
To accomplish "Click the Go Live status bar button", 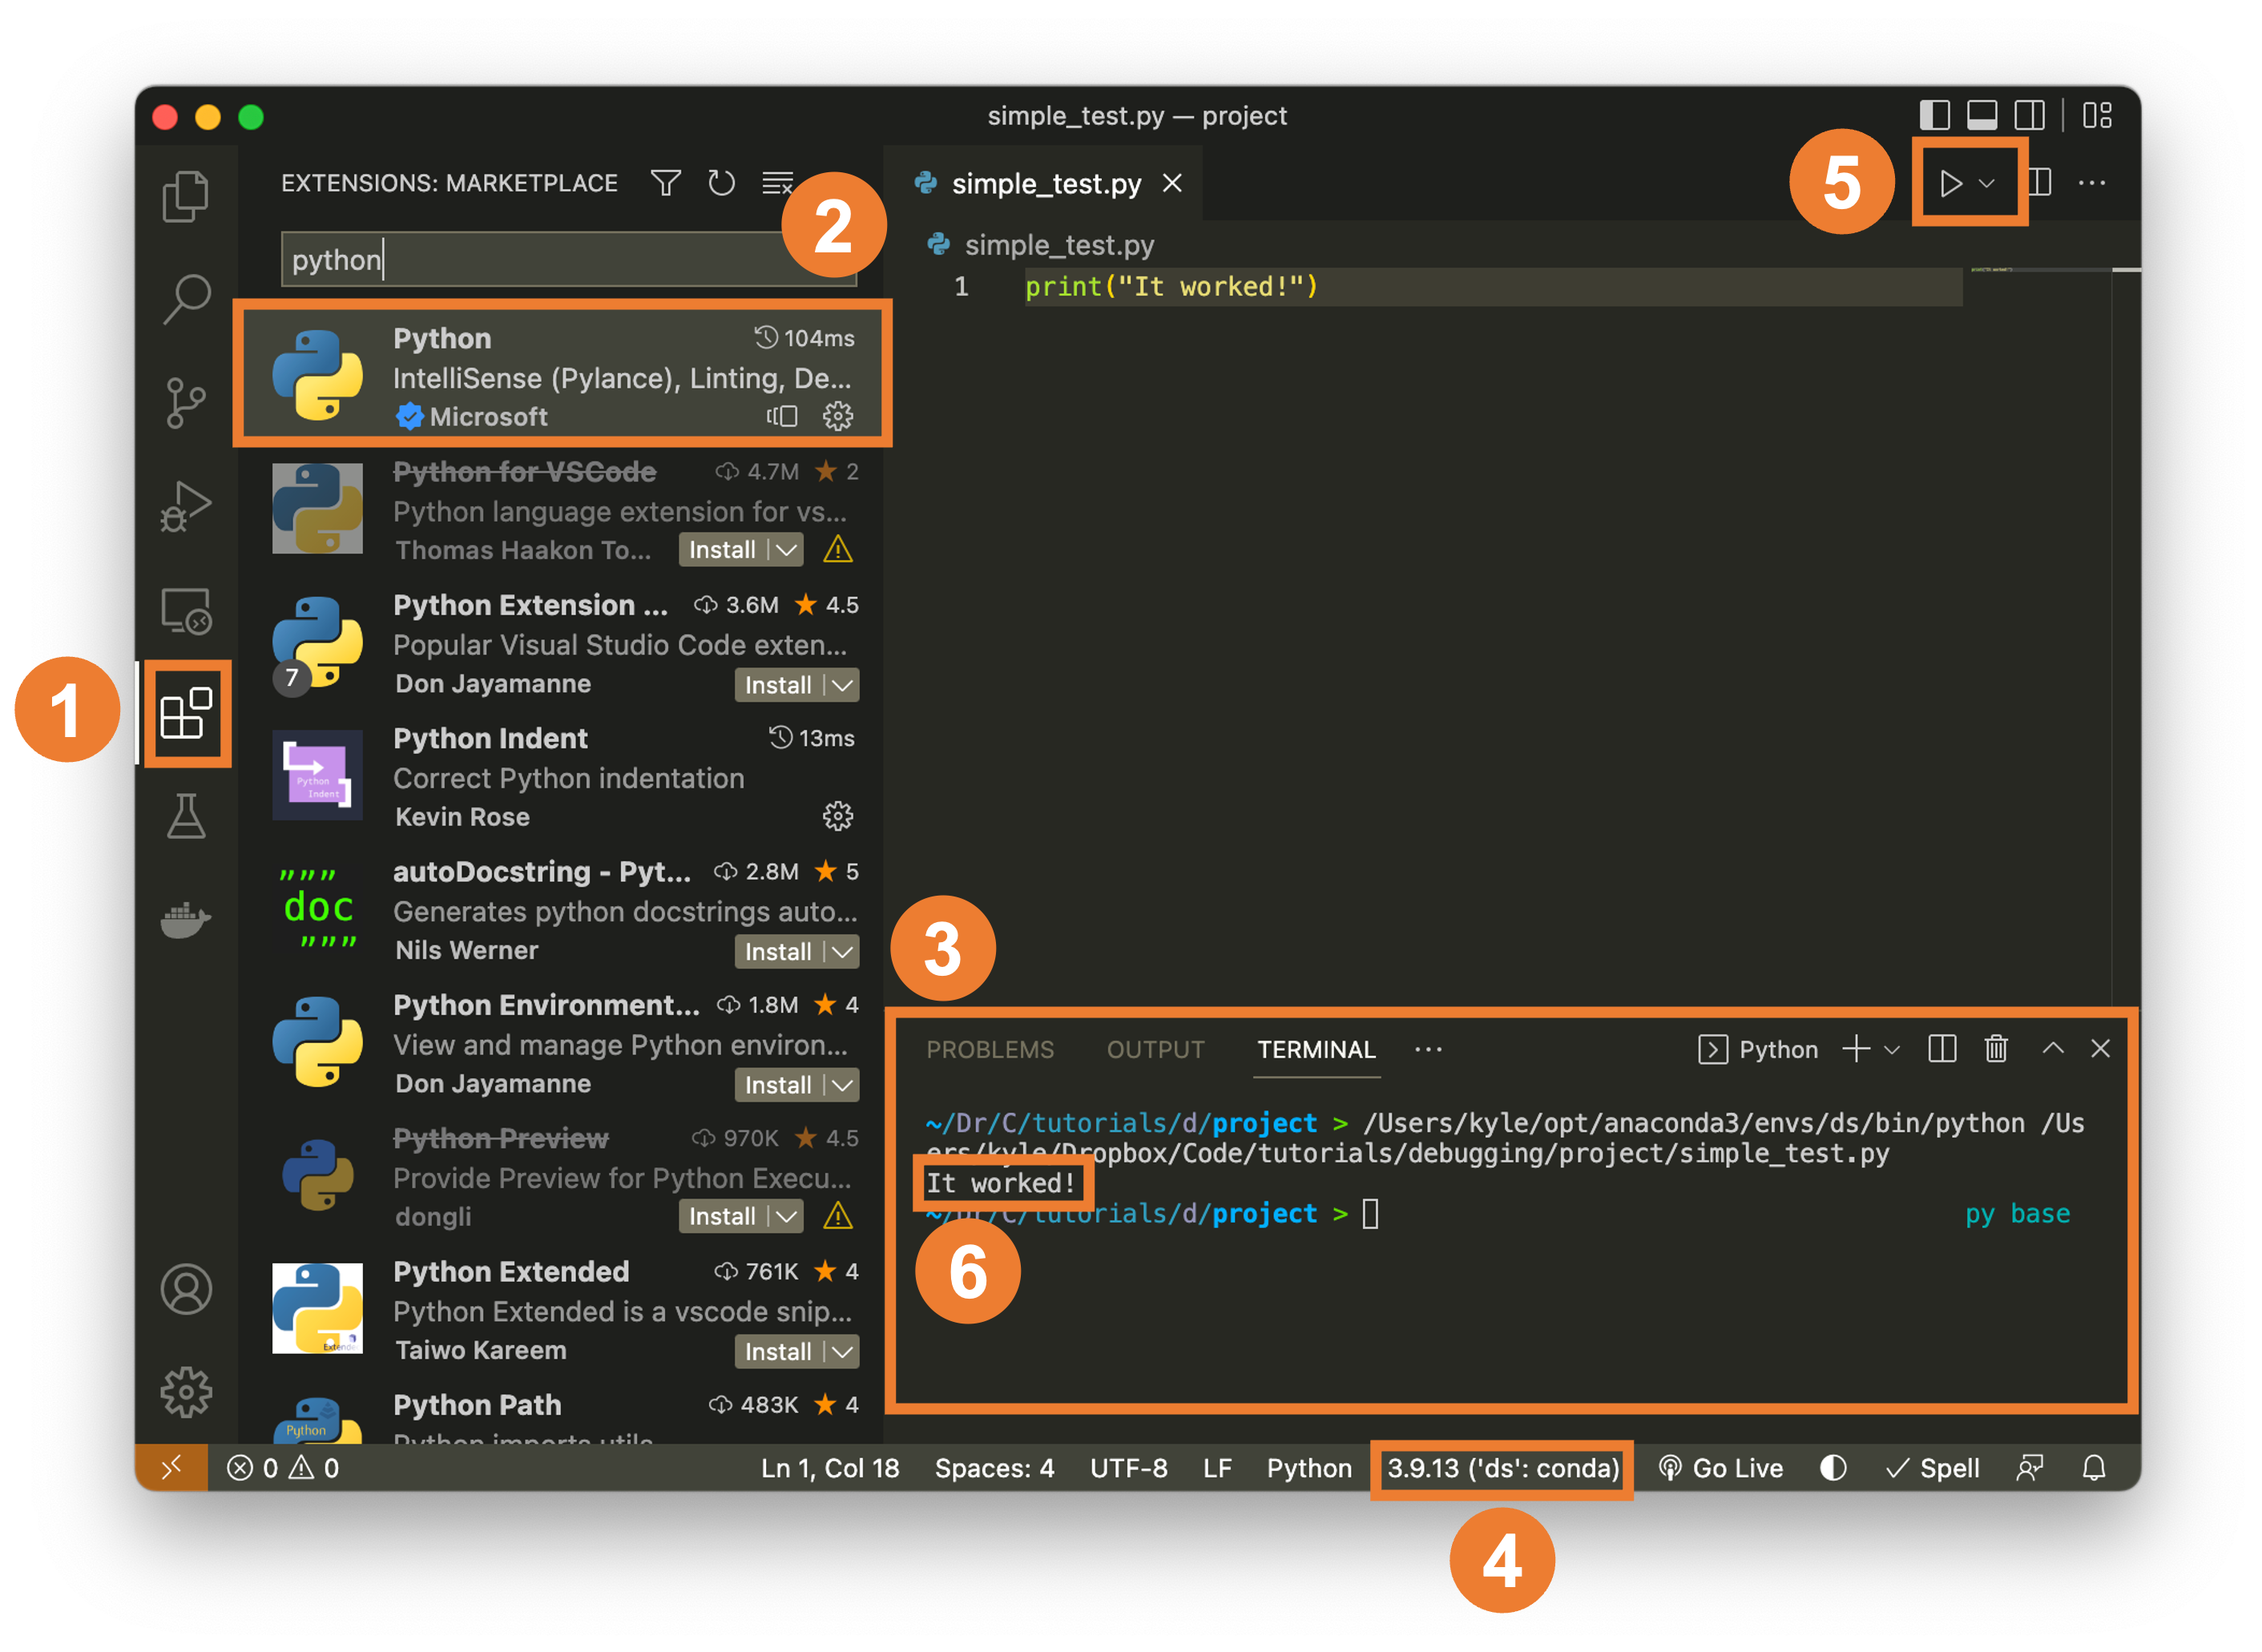I will (x=1721, y=1468).
